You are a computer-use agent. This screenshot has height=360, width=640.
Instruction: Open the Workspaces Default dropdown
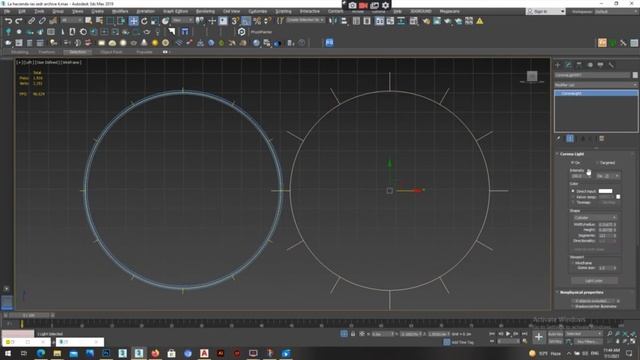click(x=616, y=11)
